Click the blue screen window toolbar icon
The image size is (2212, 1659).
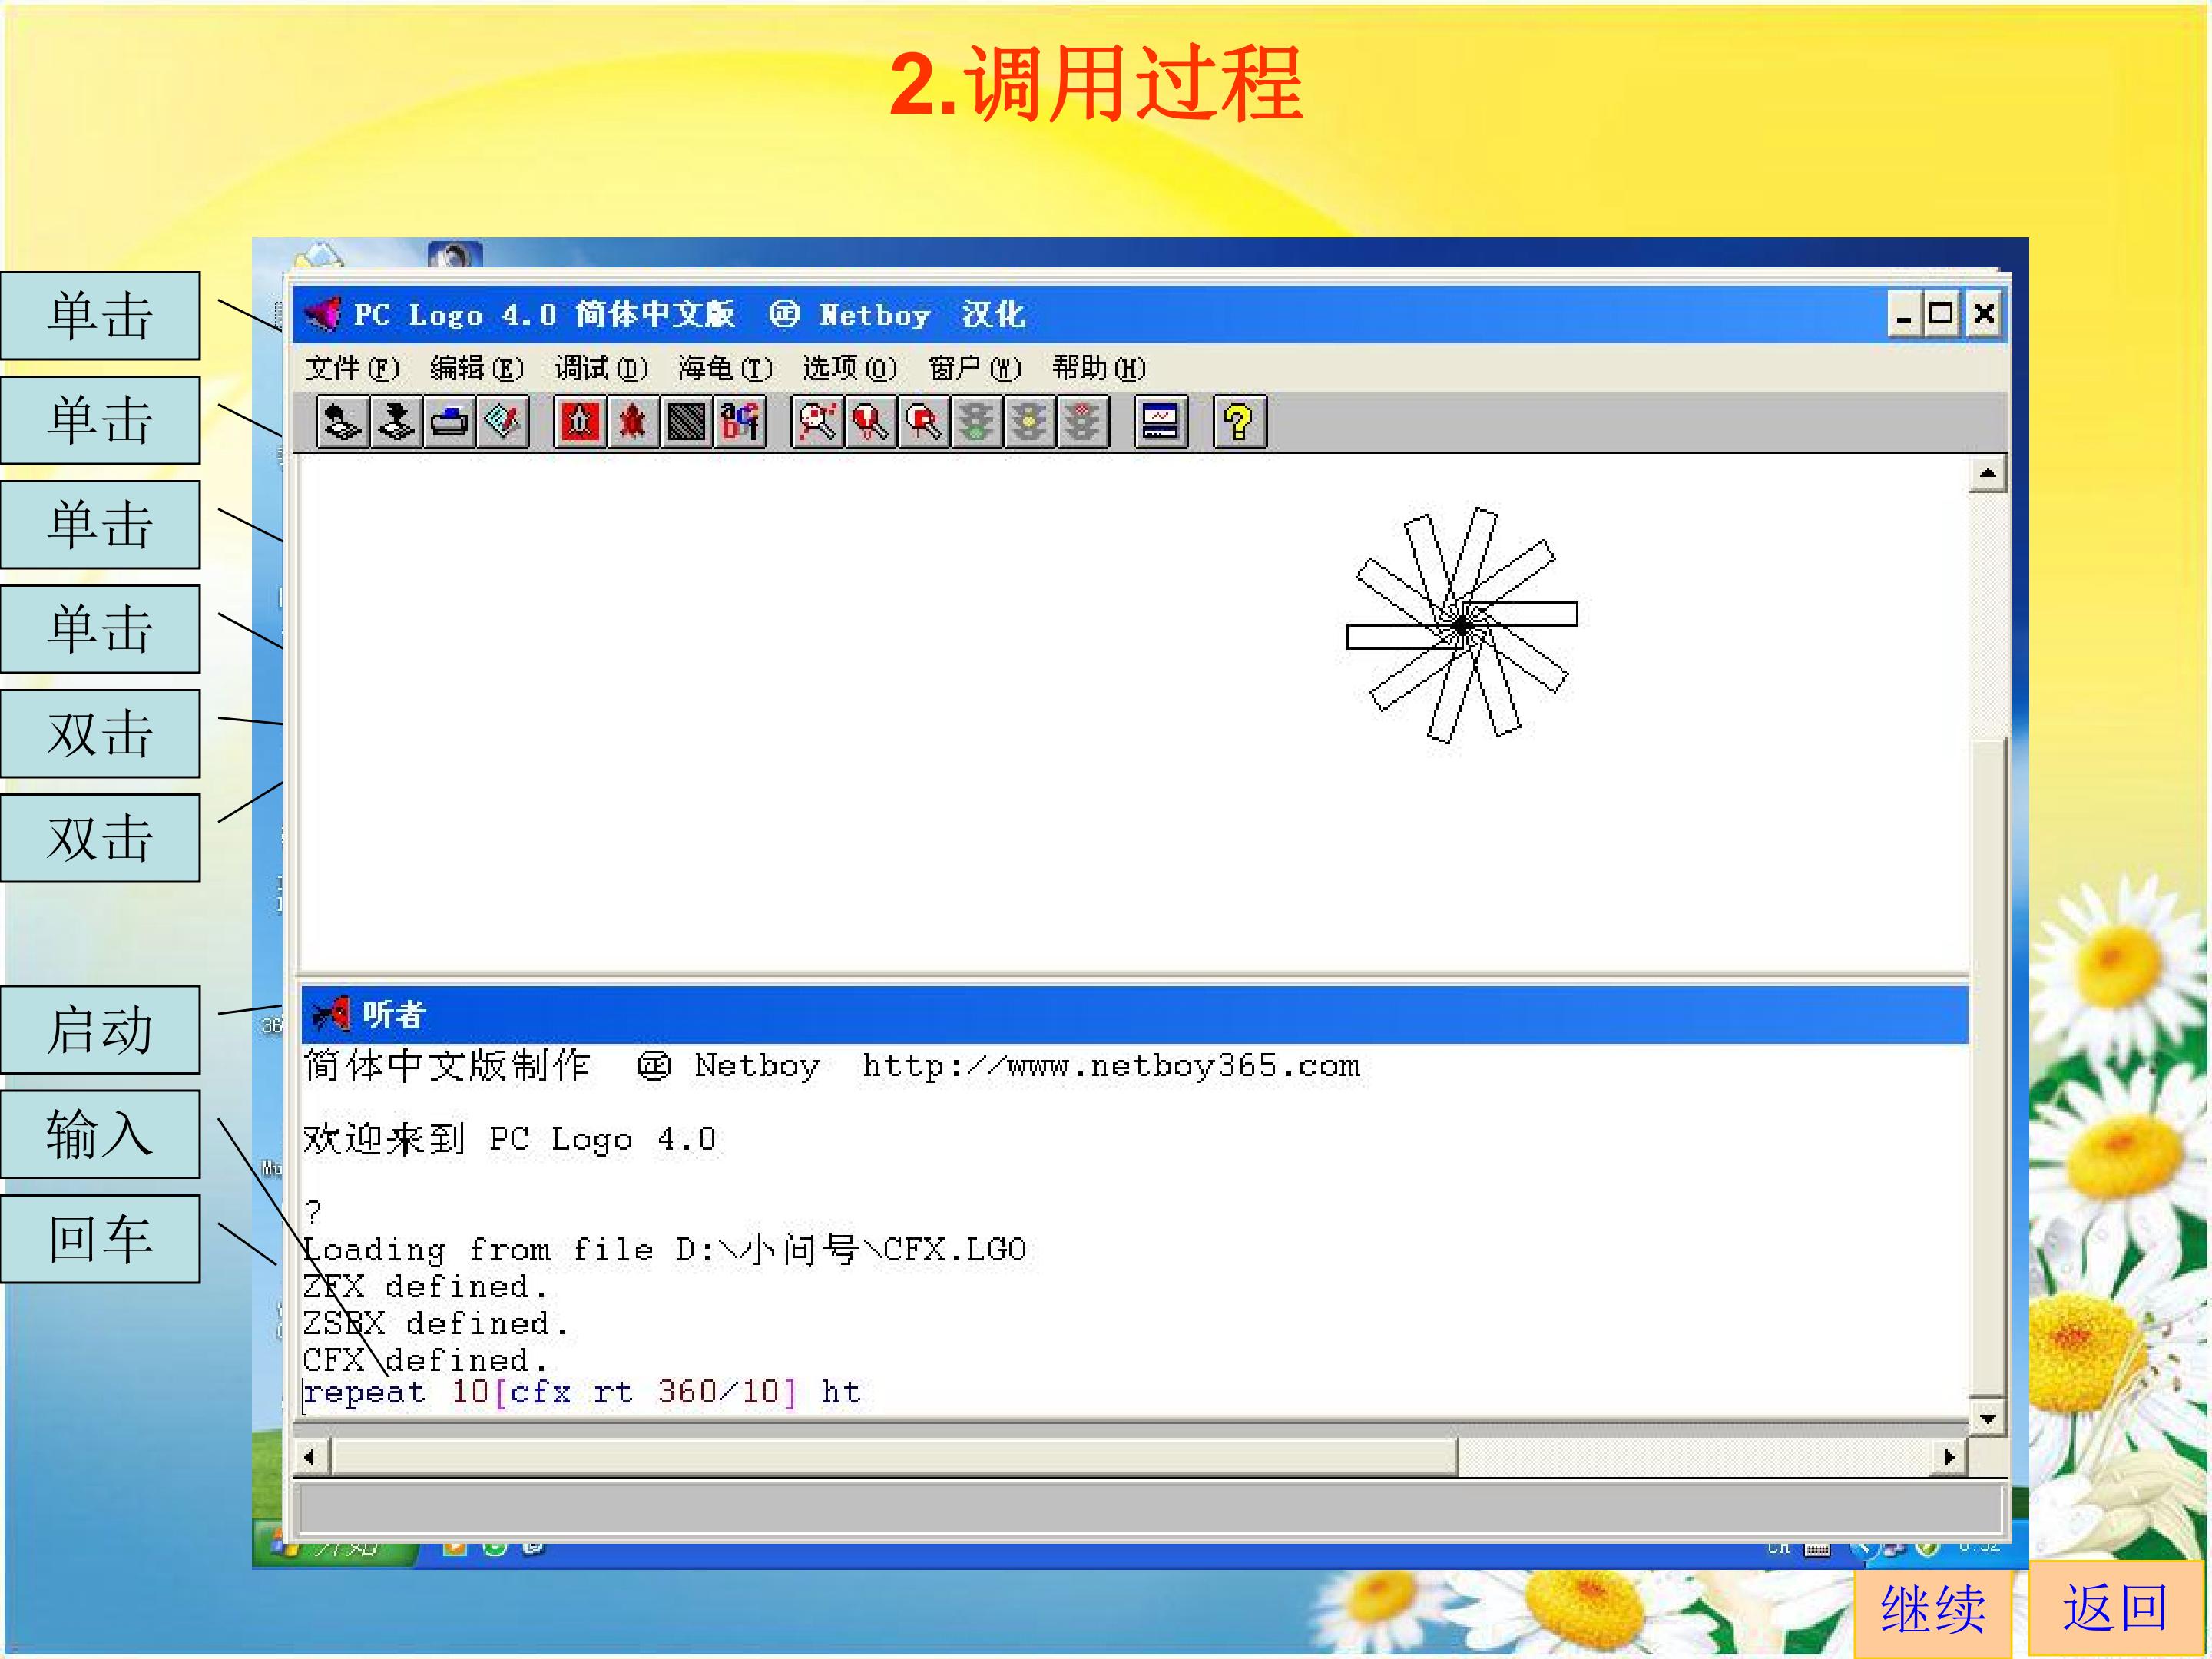pyautogui.click(x=1160, y=422)
